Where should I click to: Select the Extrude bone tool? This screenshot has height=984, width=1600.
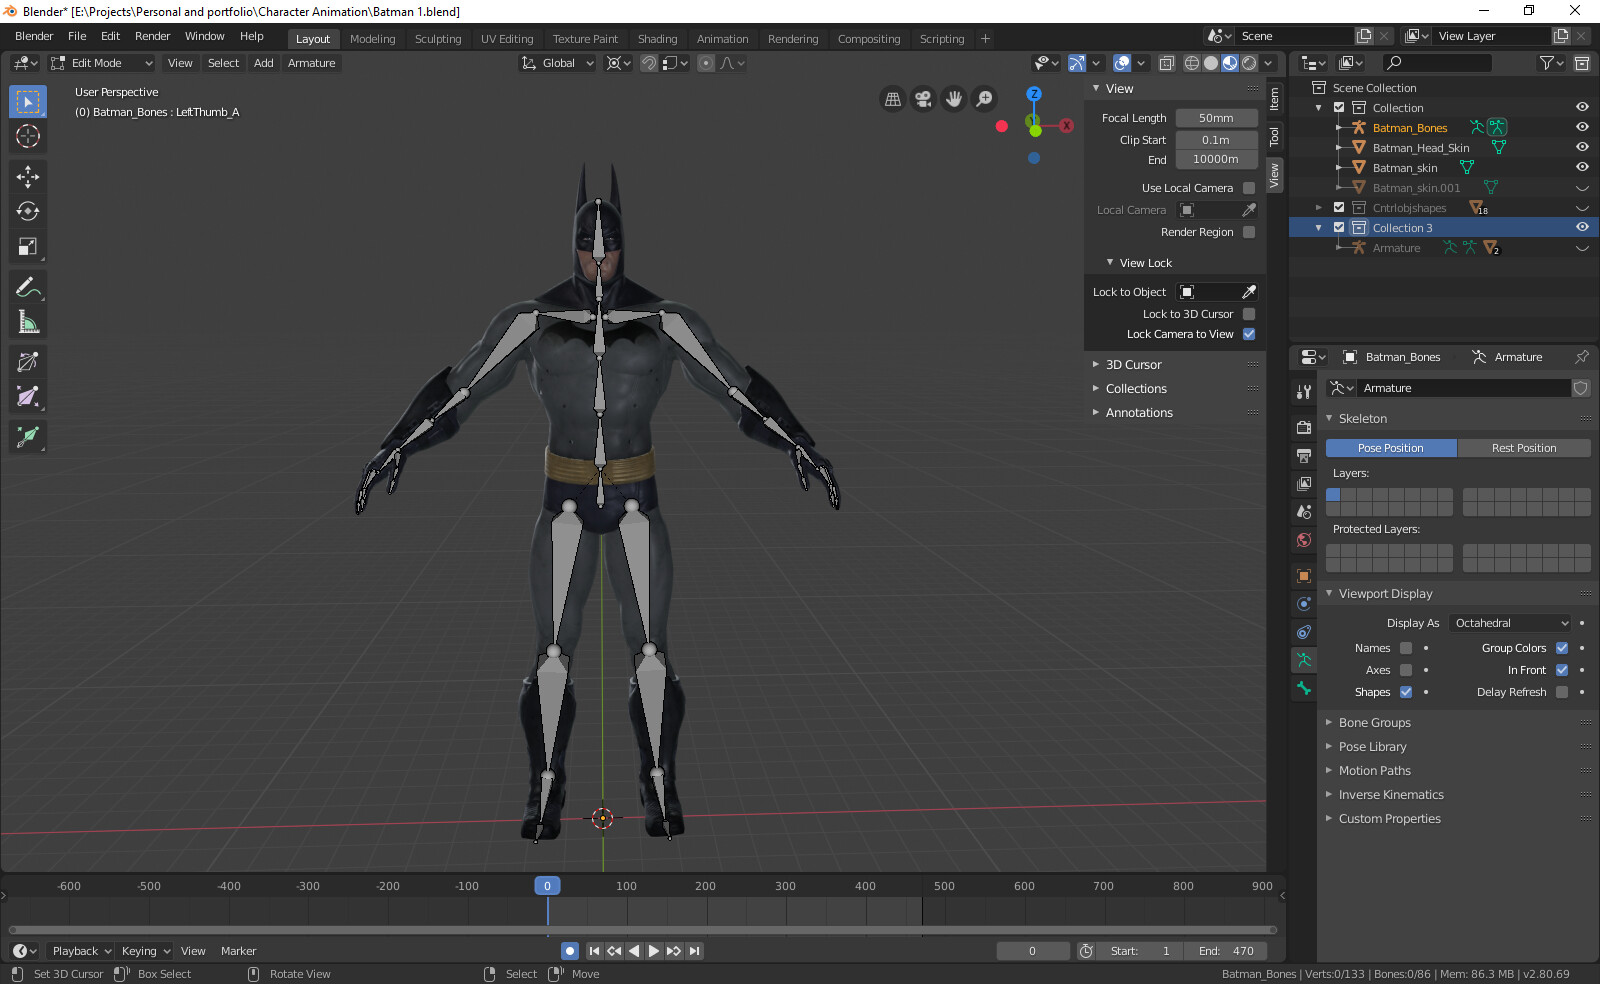pos(28,437)
